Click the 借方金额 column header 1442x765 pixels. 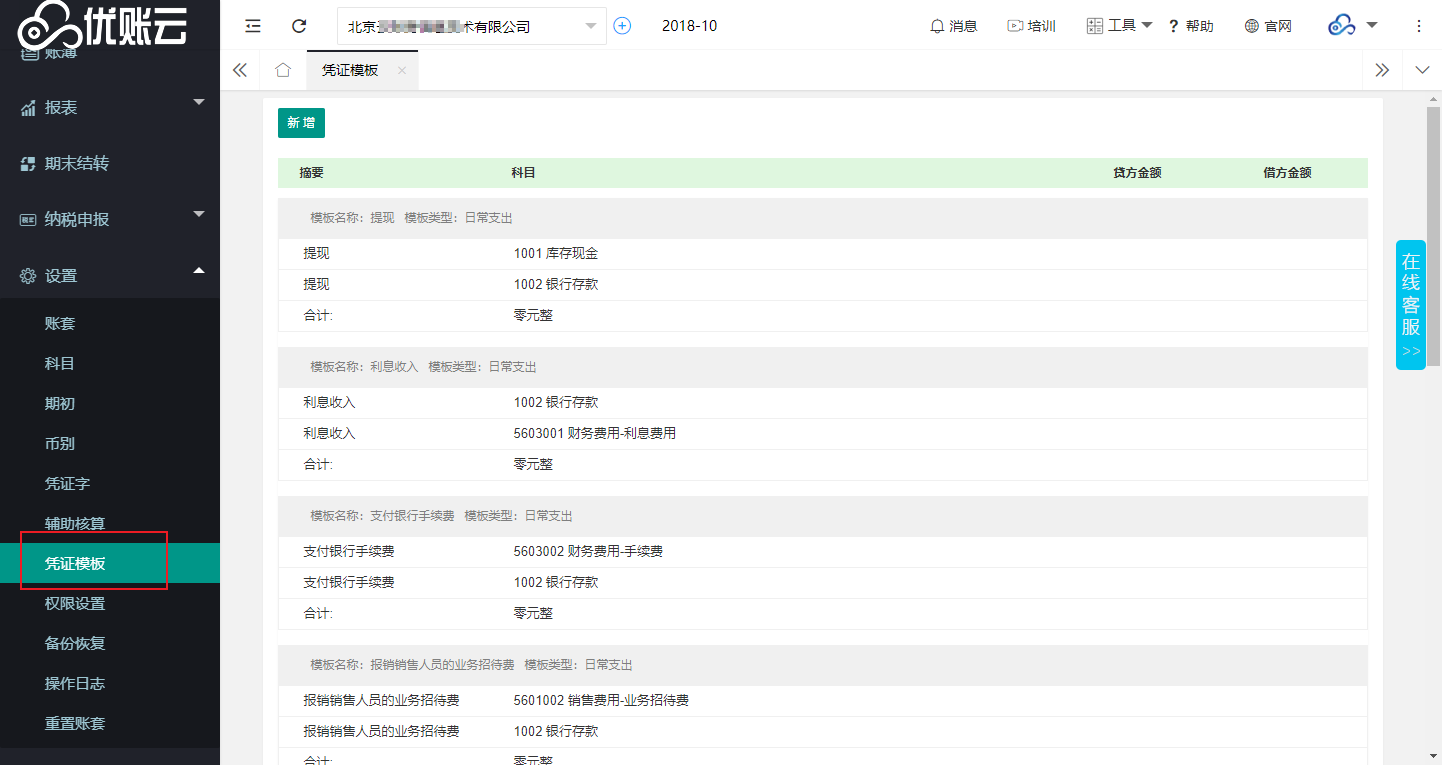[x=1287, y=173]
